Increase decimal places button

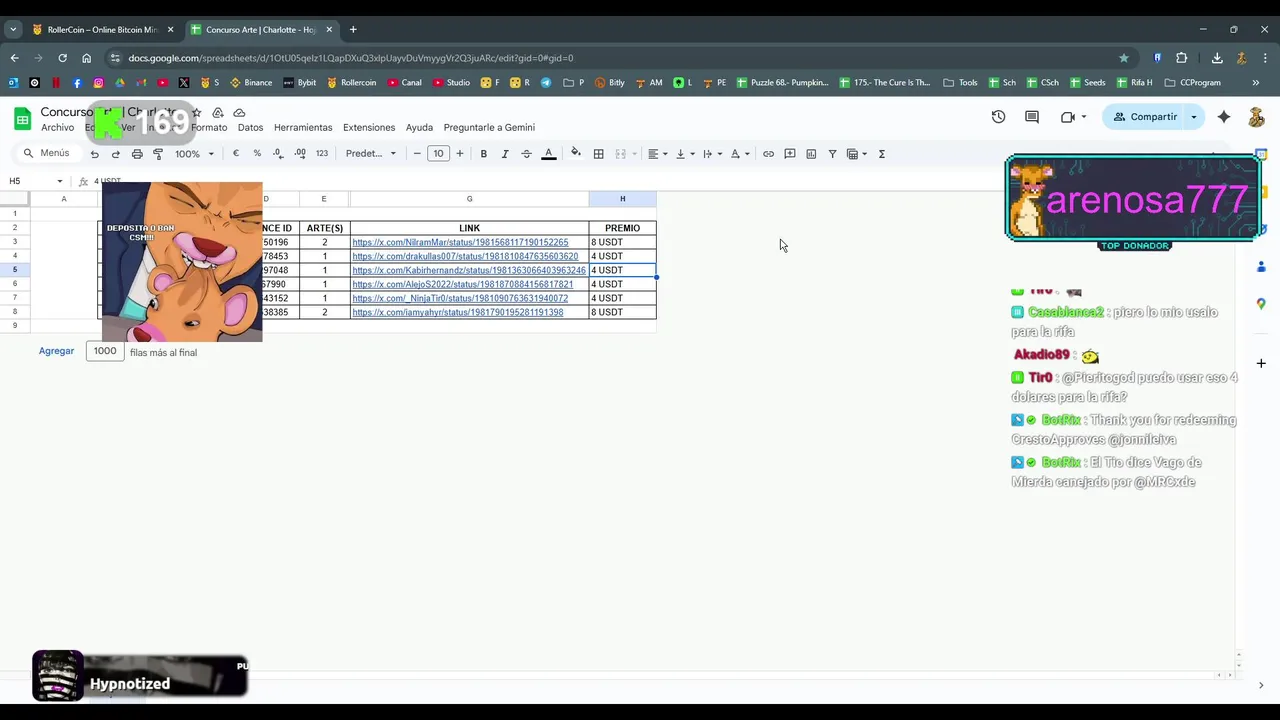(300, 154)
